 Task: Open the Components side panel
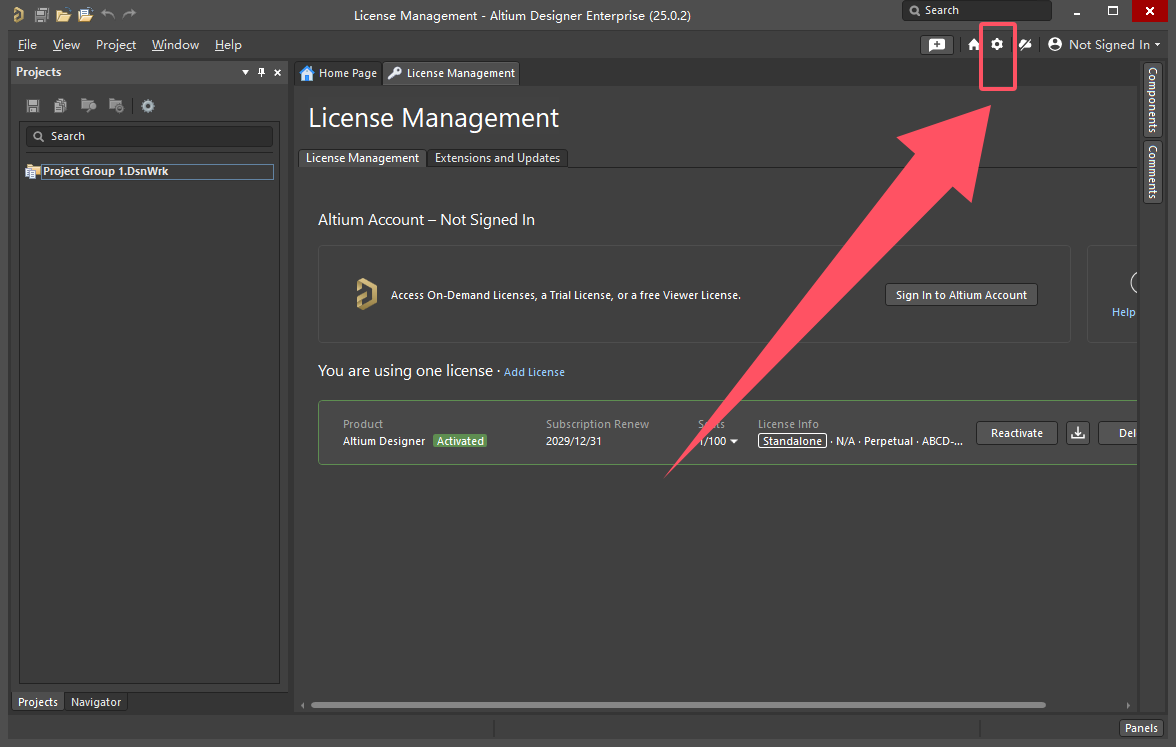(x=1152, y=100)
